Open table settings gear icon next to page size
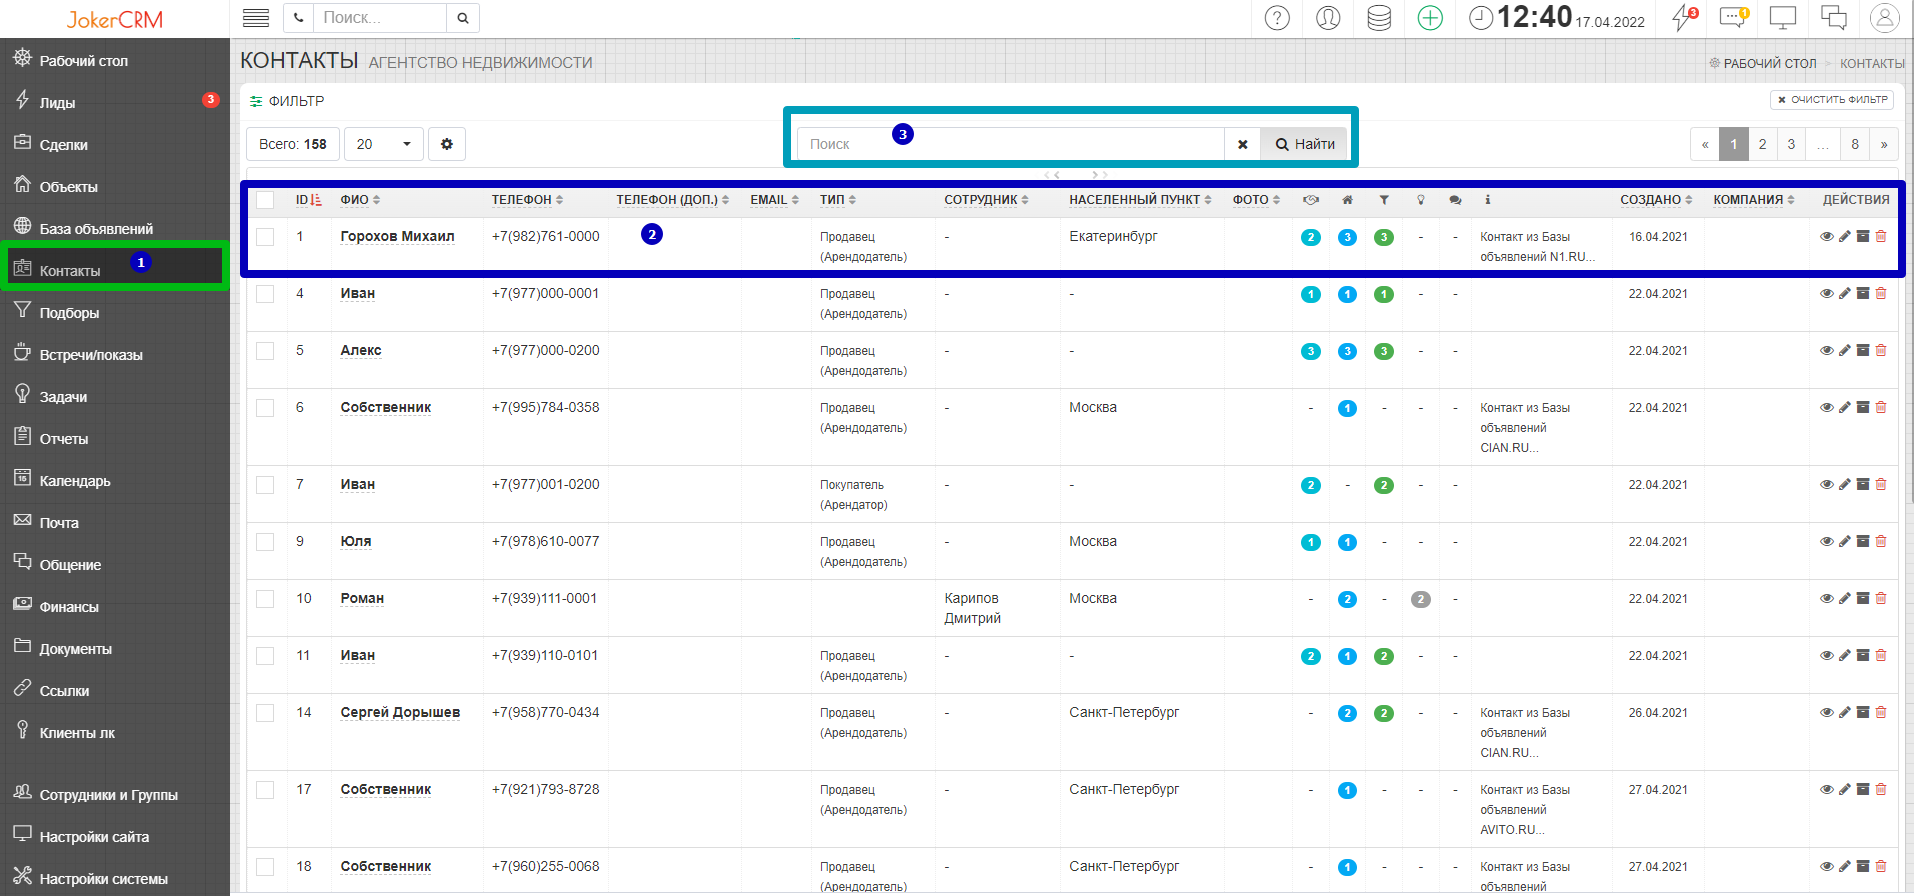The image size is (1914, 896). click(x=447, y=144)
